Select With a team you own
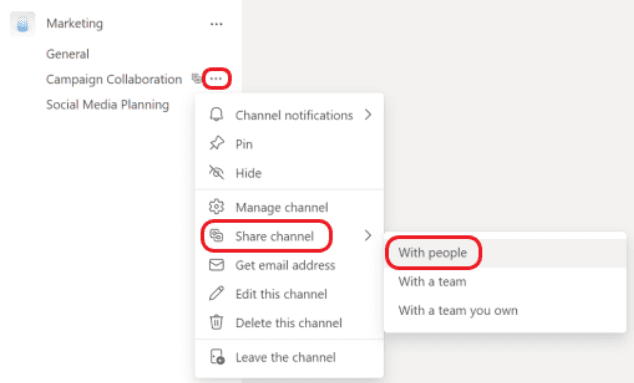The image size is (634, 383). click(458, 311)
